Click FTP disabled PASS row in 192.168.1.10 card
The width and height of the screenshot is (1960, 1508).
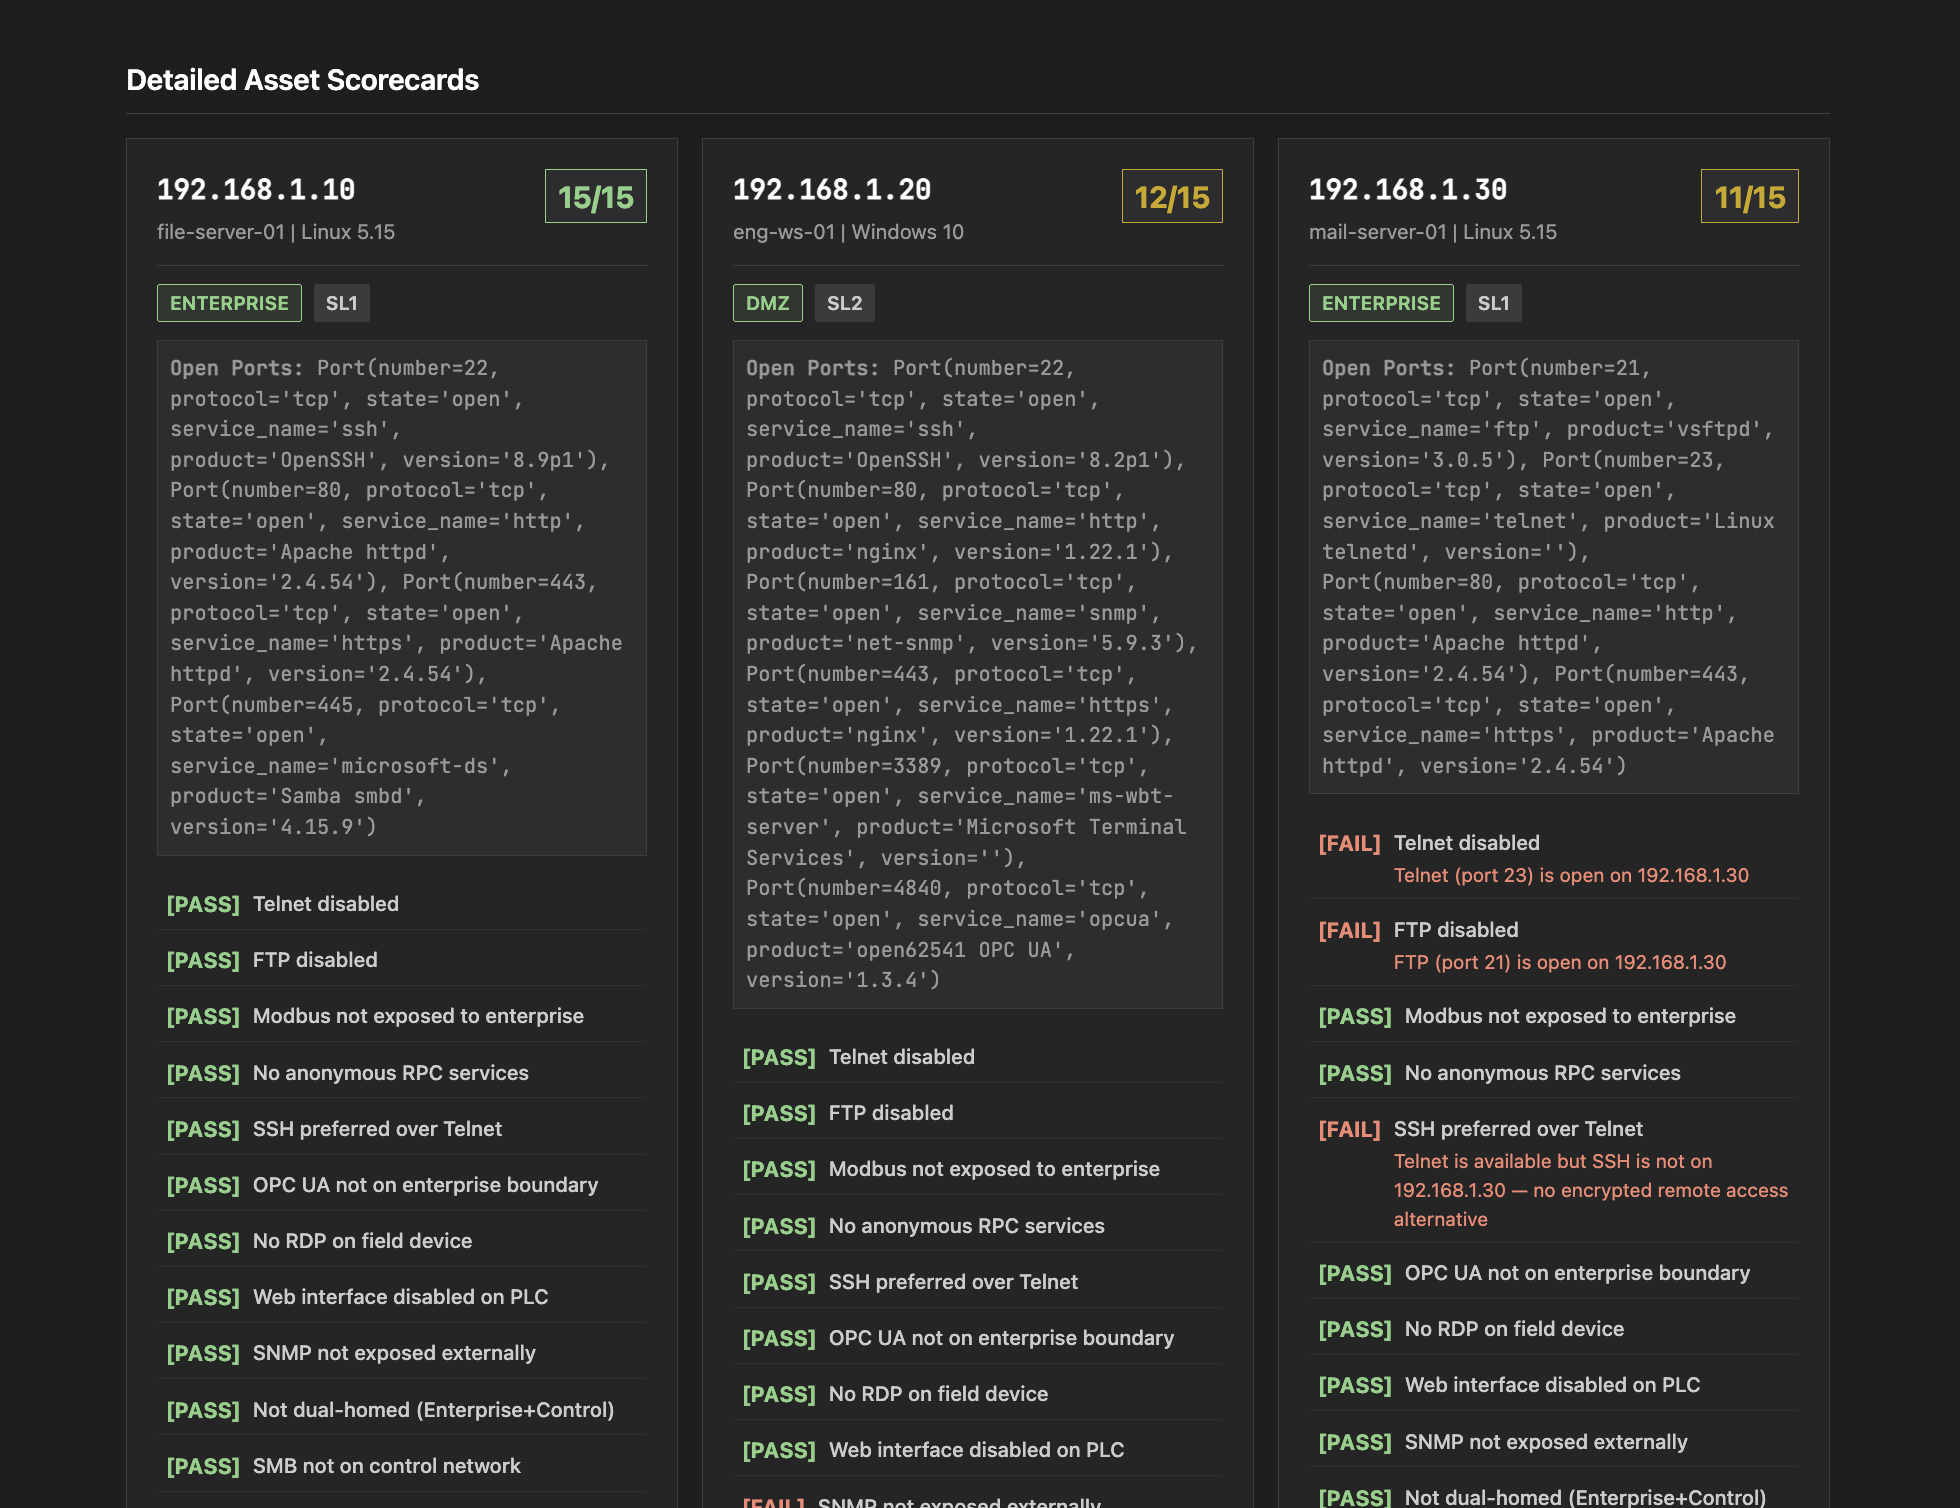tap(402, 960)
